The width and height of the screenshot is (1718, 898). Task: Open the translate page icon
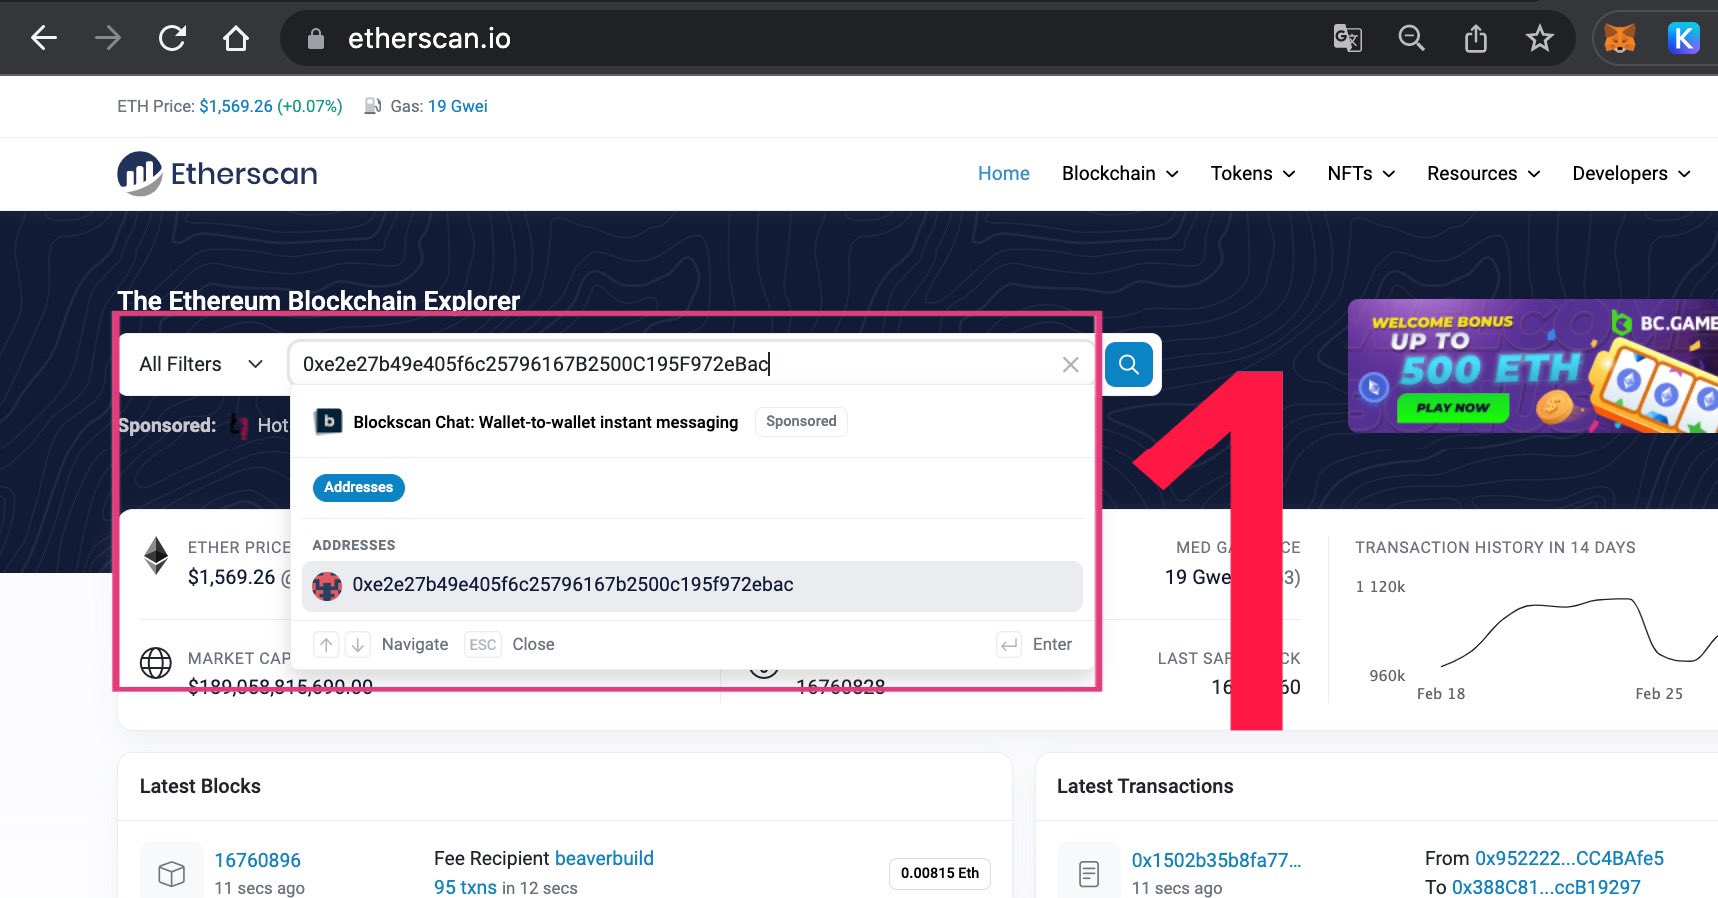(1348, 38)
